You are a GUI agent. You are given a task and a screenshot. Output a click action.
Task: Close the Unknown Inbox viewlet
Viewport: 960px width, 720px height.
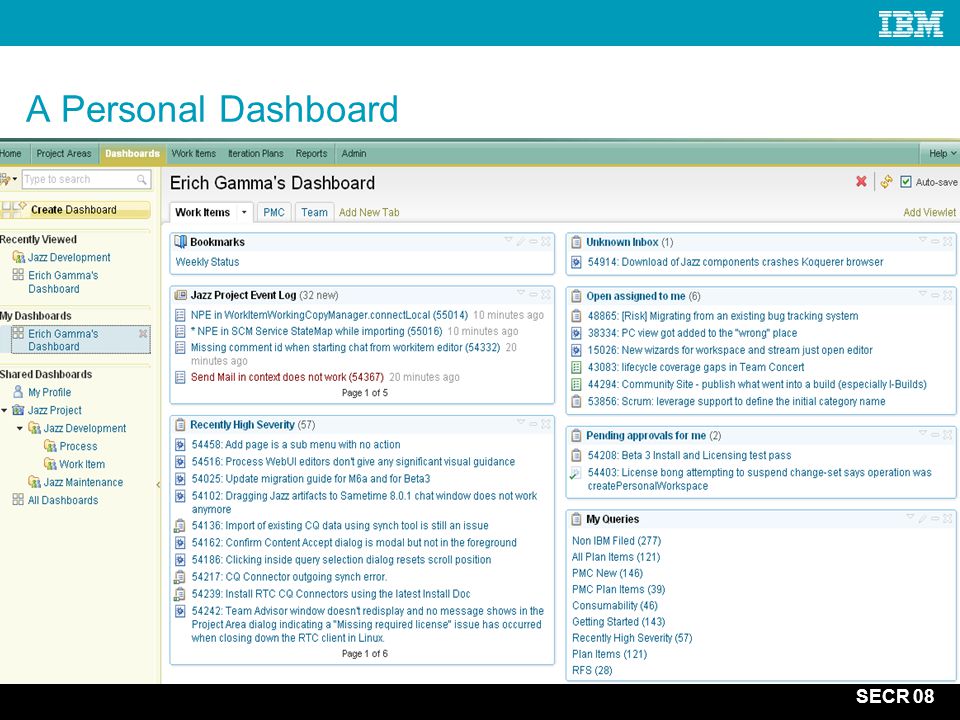pos(947,241)
